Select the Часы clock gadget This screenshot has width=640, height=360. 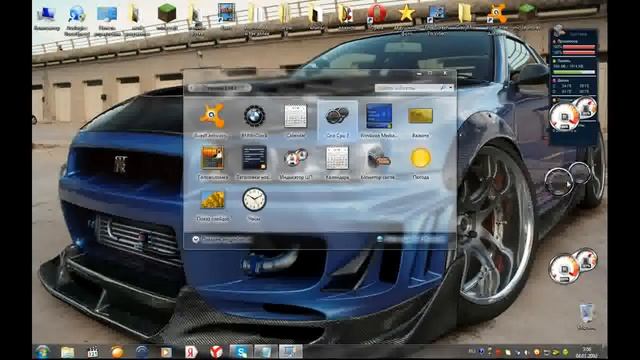click(x=254, y=204)
